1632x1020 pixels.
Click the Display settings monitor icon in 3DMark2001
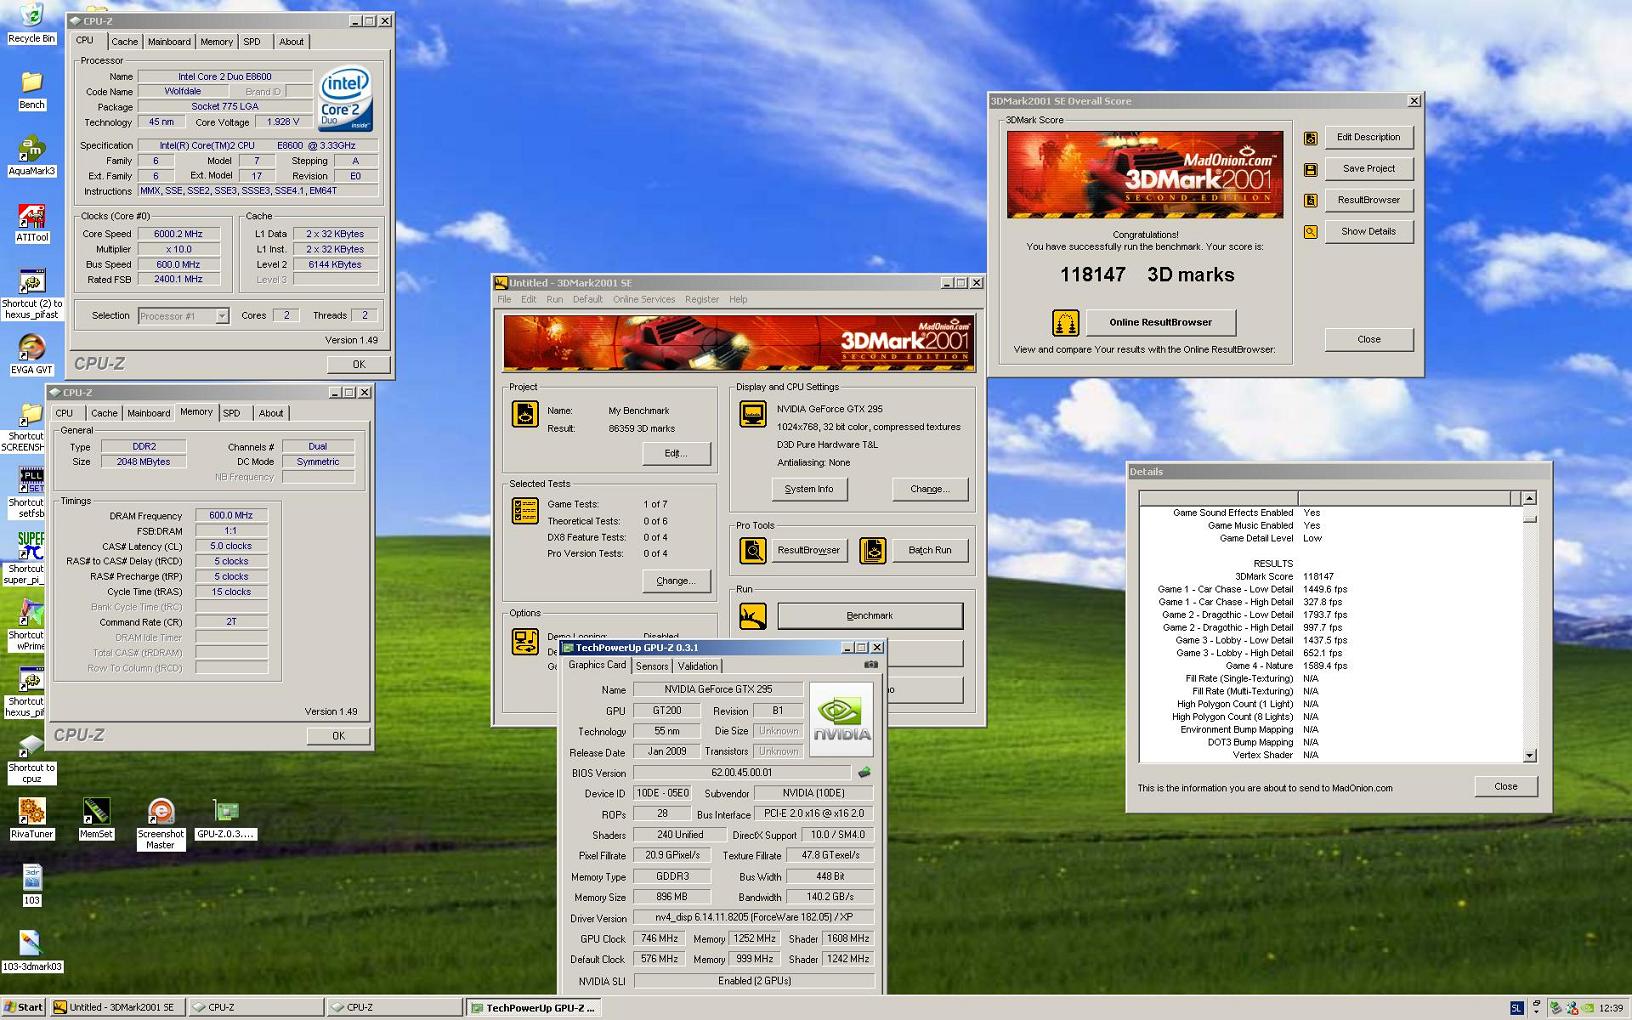(753, 414)
